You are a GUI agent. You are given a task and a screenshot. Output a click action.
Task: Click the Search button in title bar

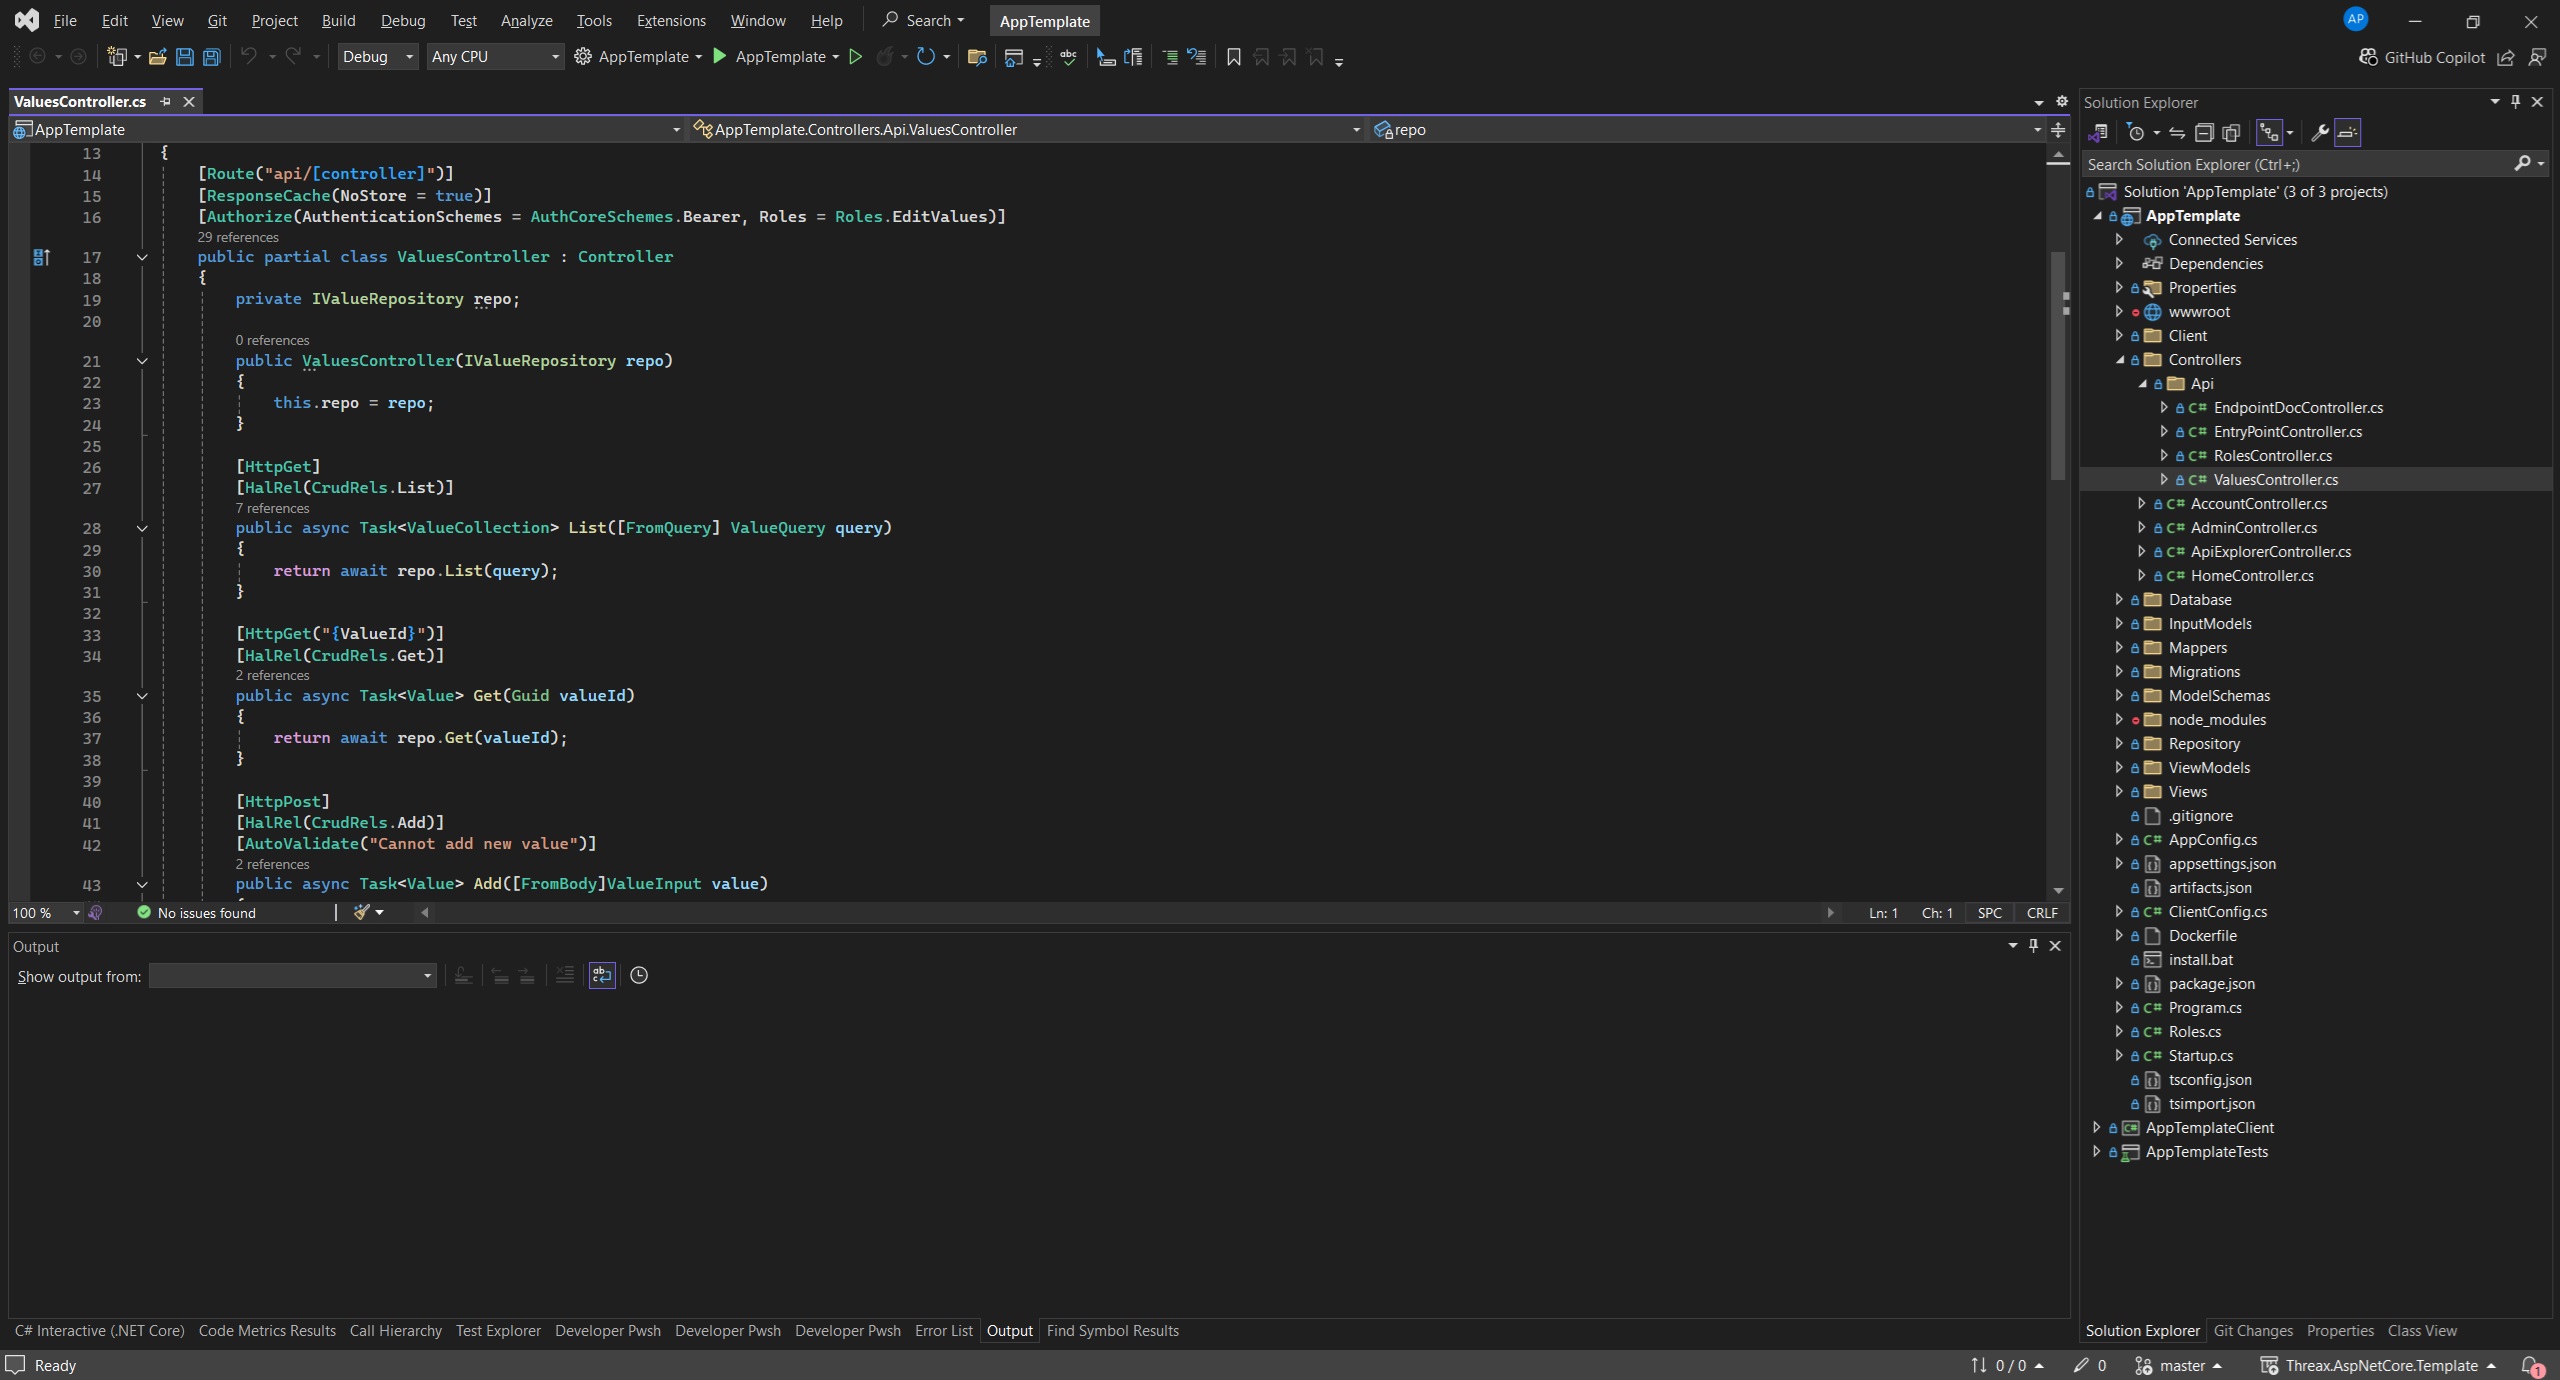923,20
